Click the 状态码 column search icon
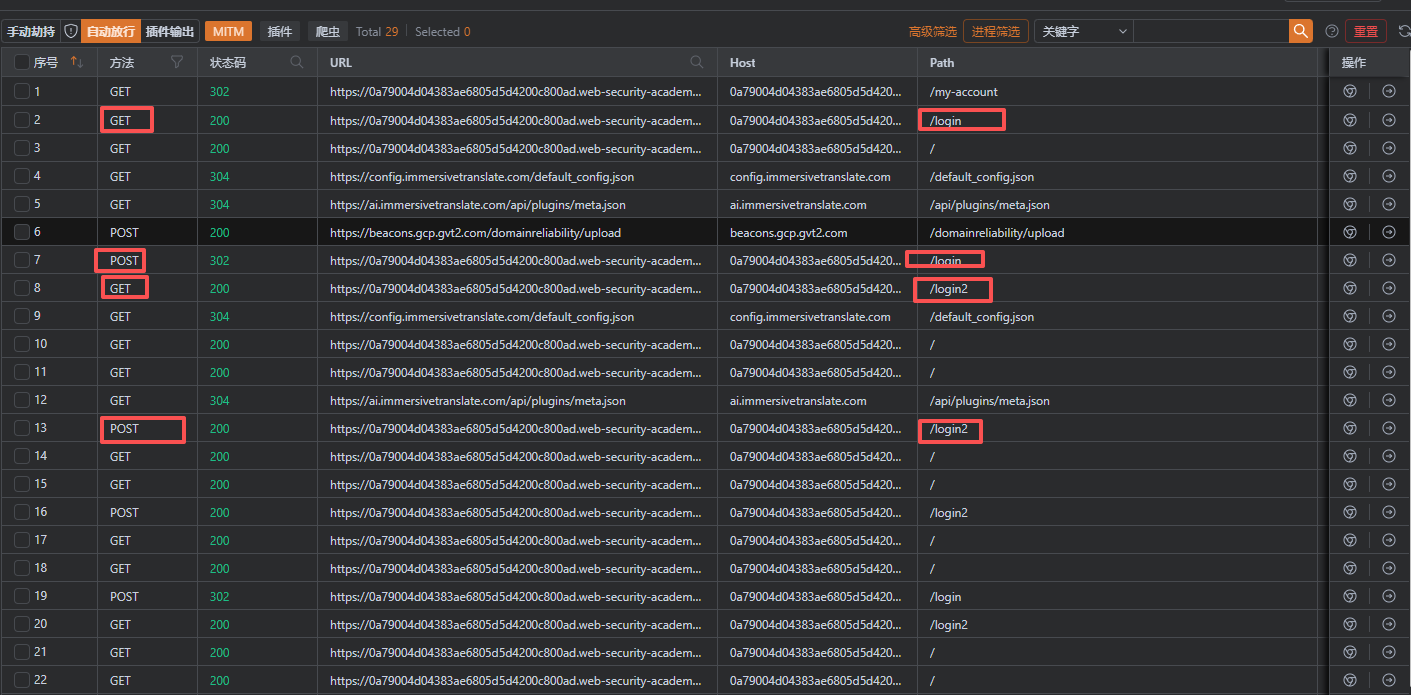 [x=297, y=62]
